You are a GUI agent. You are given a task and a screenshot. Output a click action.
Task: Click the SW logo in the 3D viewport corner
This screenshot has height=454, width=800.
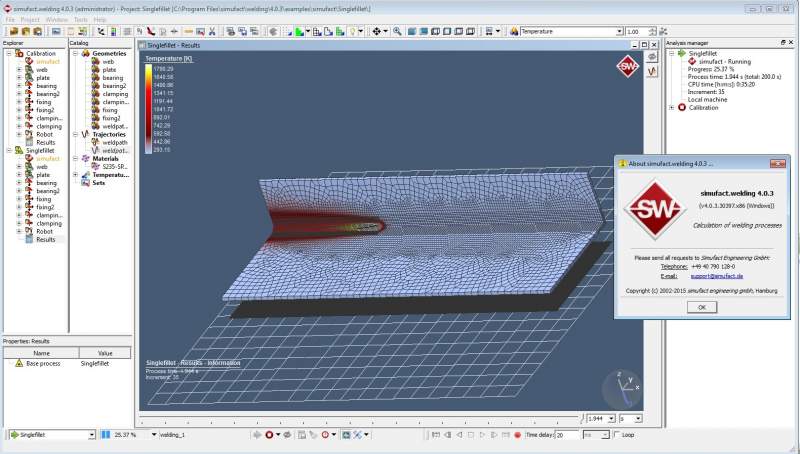click(628, 66)
